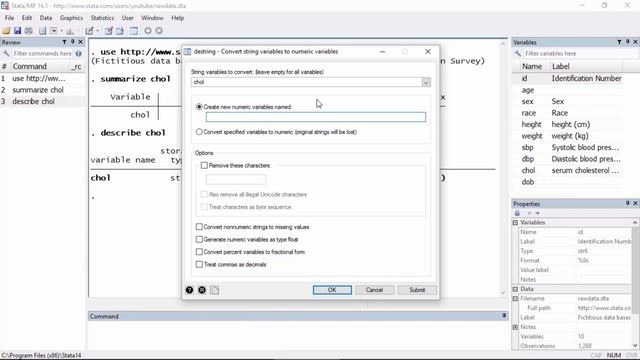Image resolution: width=640 pixels, height=360 pixels.
Task: Open the Variables Manager toolbar icon
Action: coord(134,31)
